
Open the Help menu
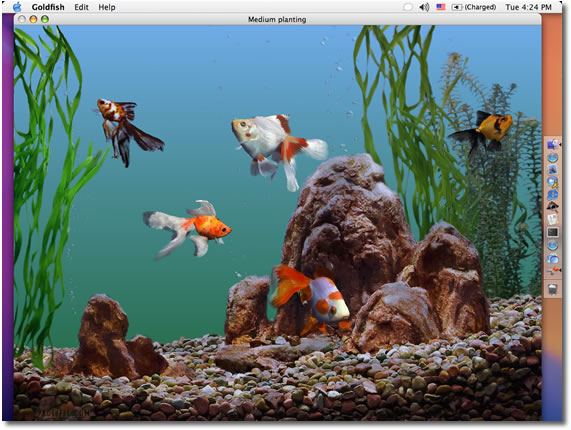click(x=107, y=7)
